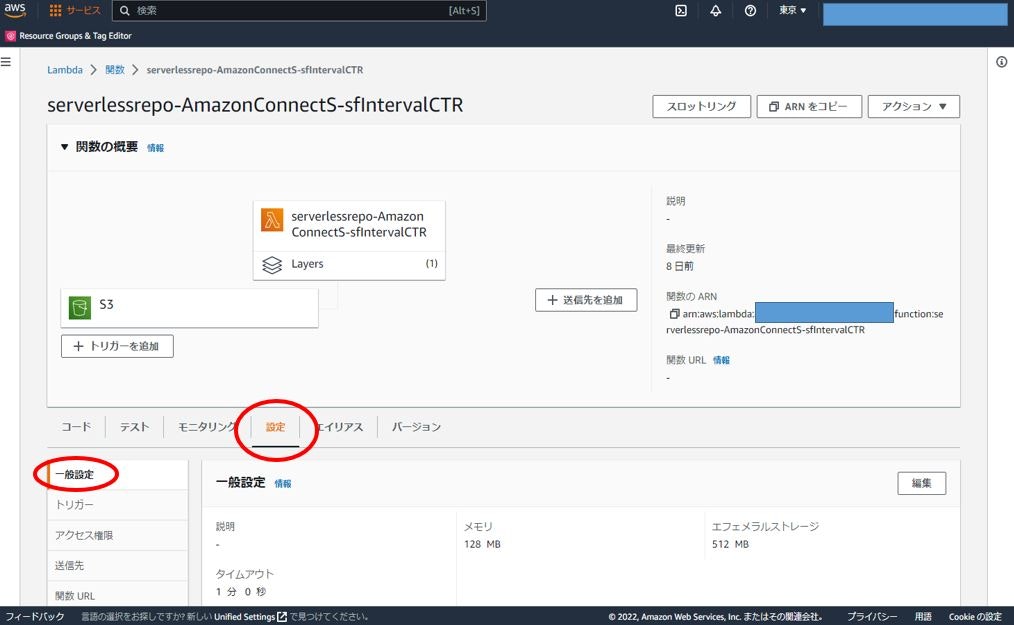Switch to the バージョン tab
Image resolution: width=1014 pixels, height=625 pixels.
[416, 427]
